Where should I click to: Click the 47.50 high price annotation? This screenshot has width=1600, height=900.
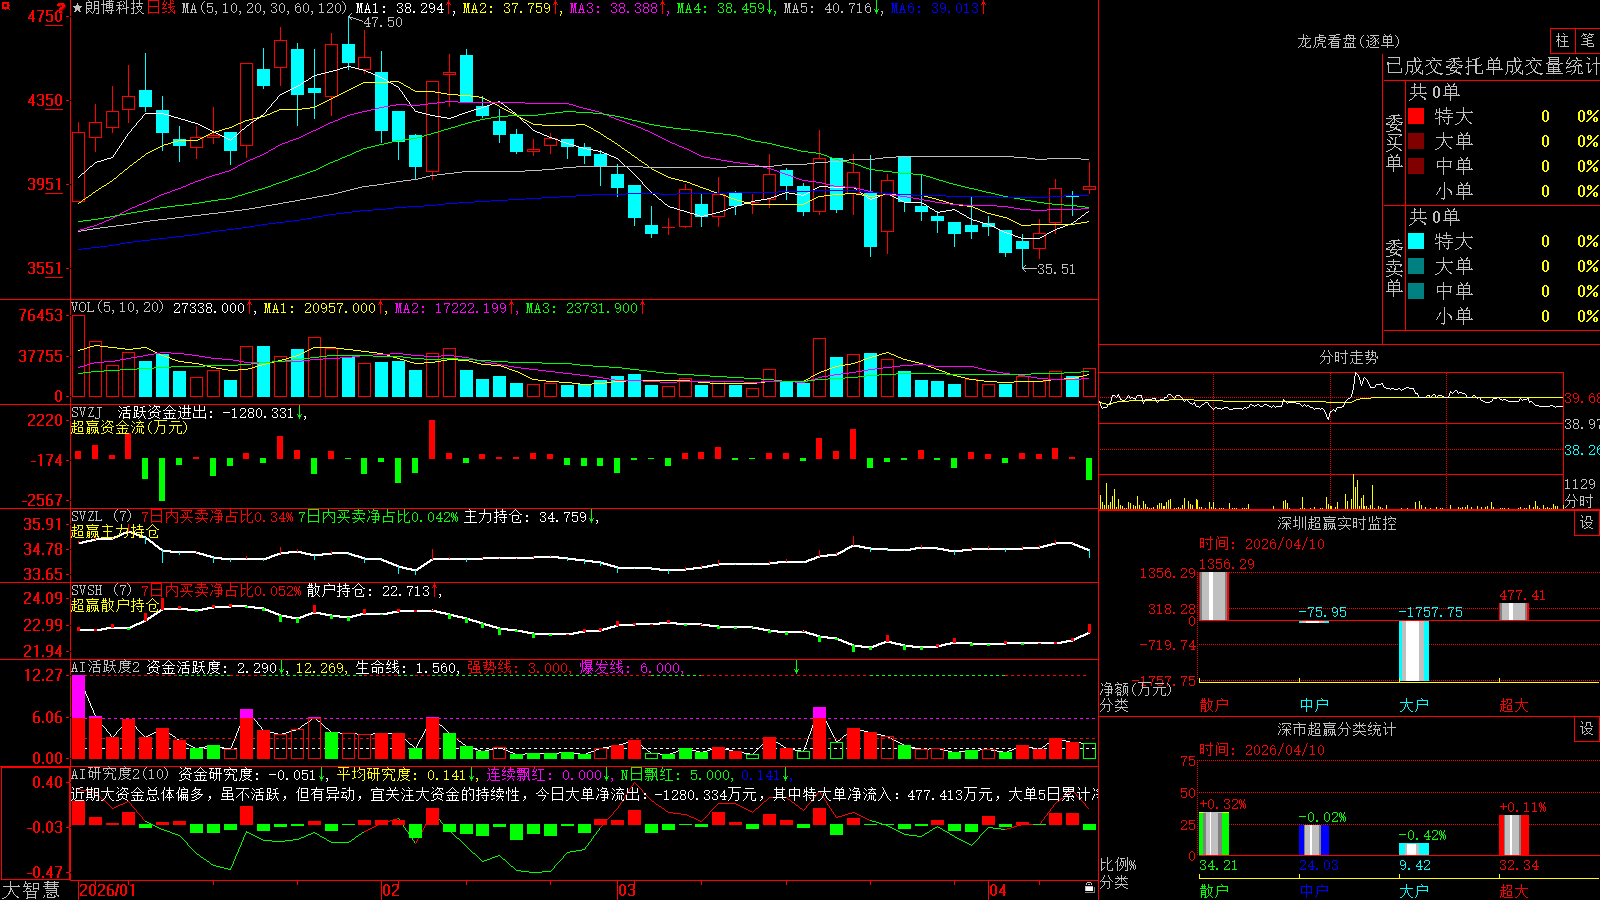point(383,22)
